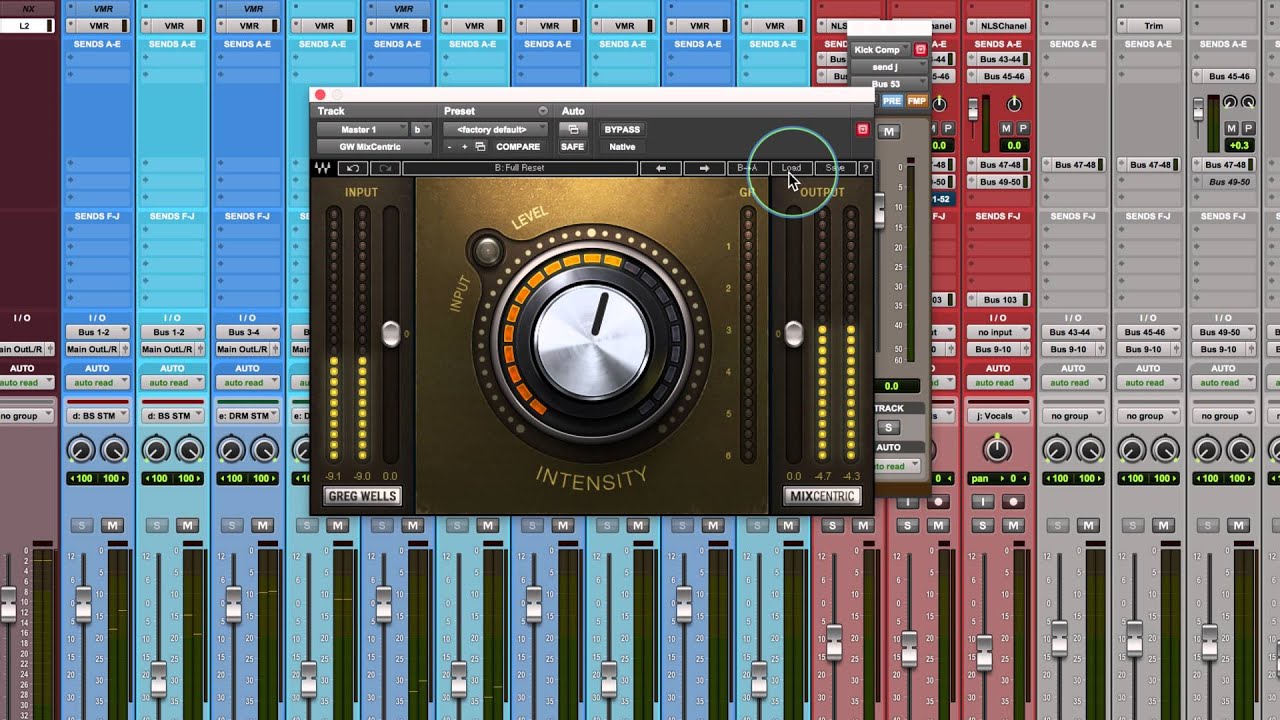Open the Kick Comp track selector
The width and height of the screenshot is (1280, 720).
tap(881, 49)
